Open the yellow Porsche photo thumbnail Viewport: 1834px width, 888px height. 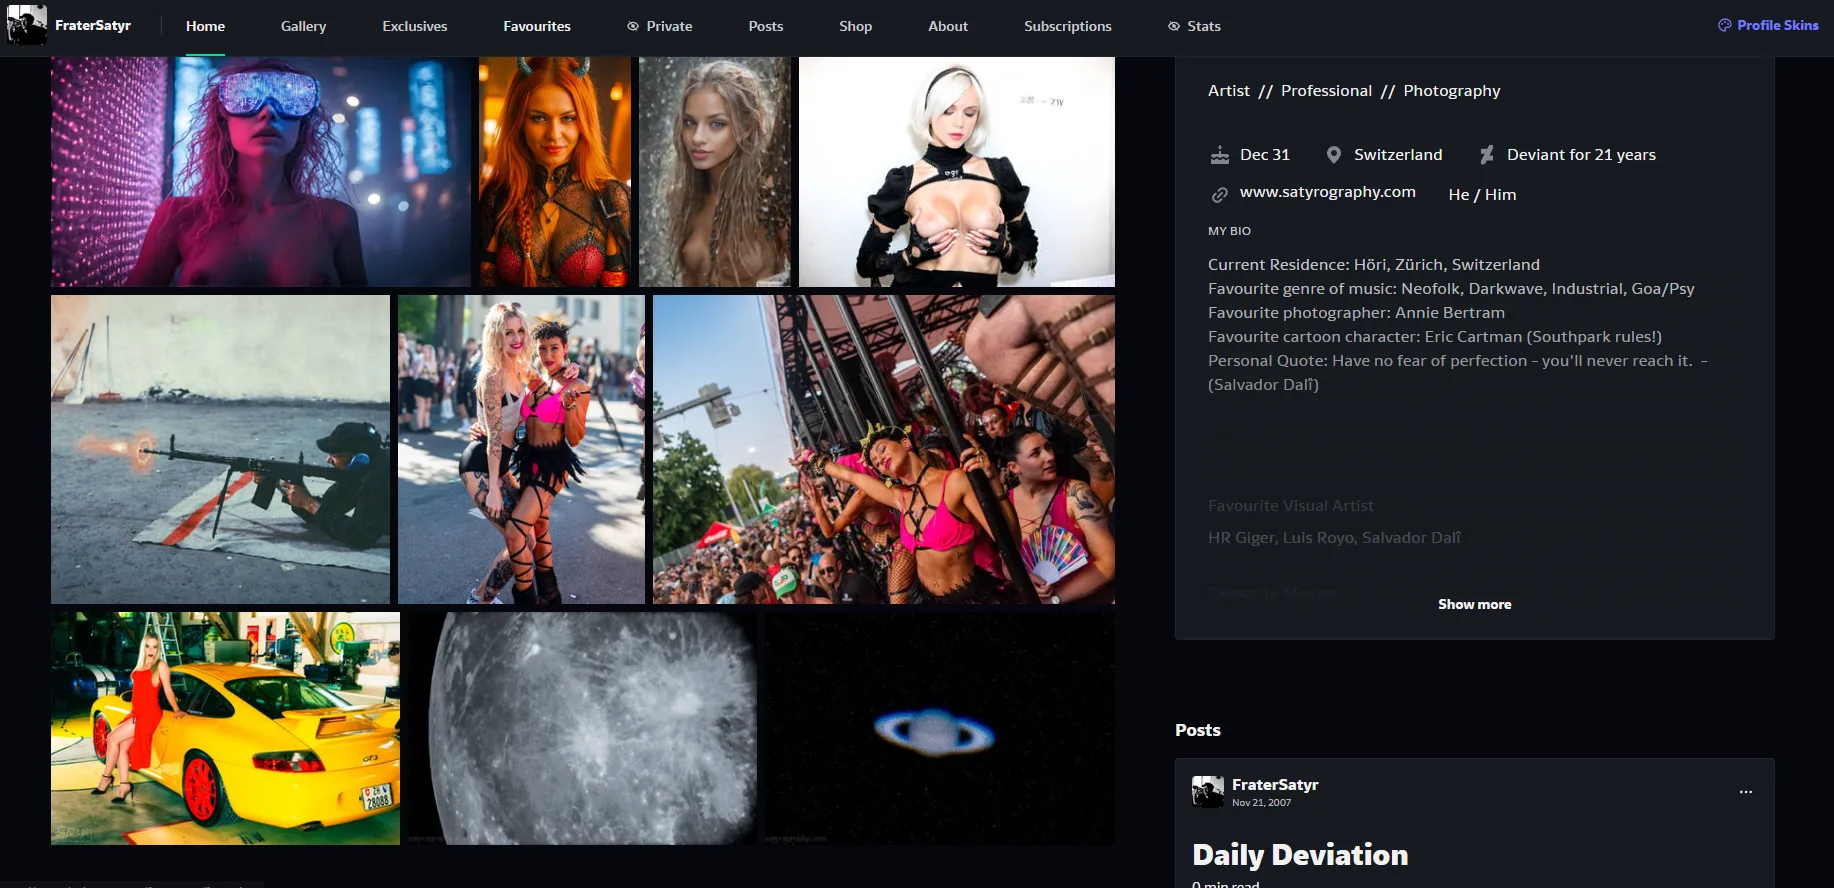pyautogui.click(x=225, y=728)
